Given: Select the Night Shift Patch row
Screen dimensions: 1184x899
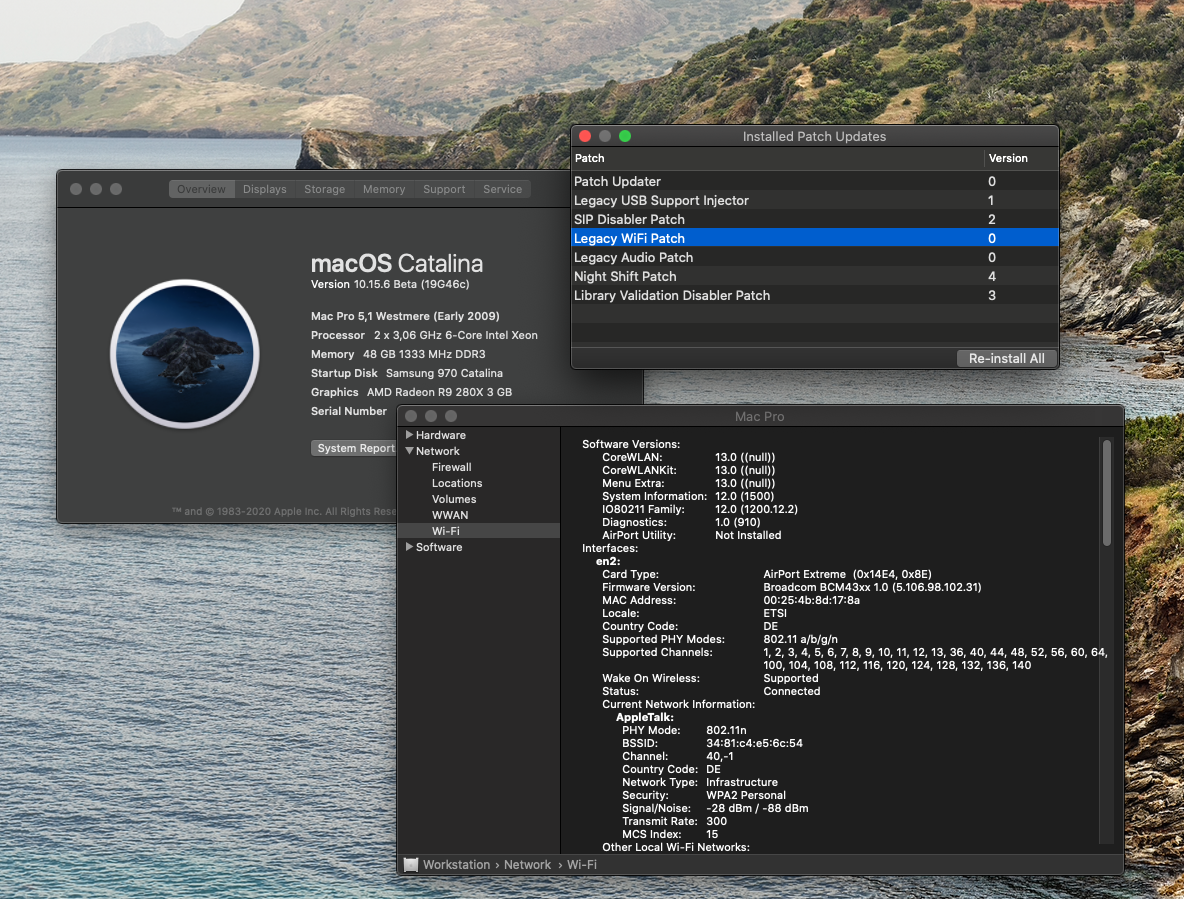Looking at the screenshot, I should coord(625,276).
